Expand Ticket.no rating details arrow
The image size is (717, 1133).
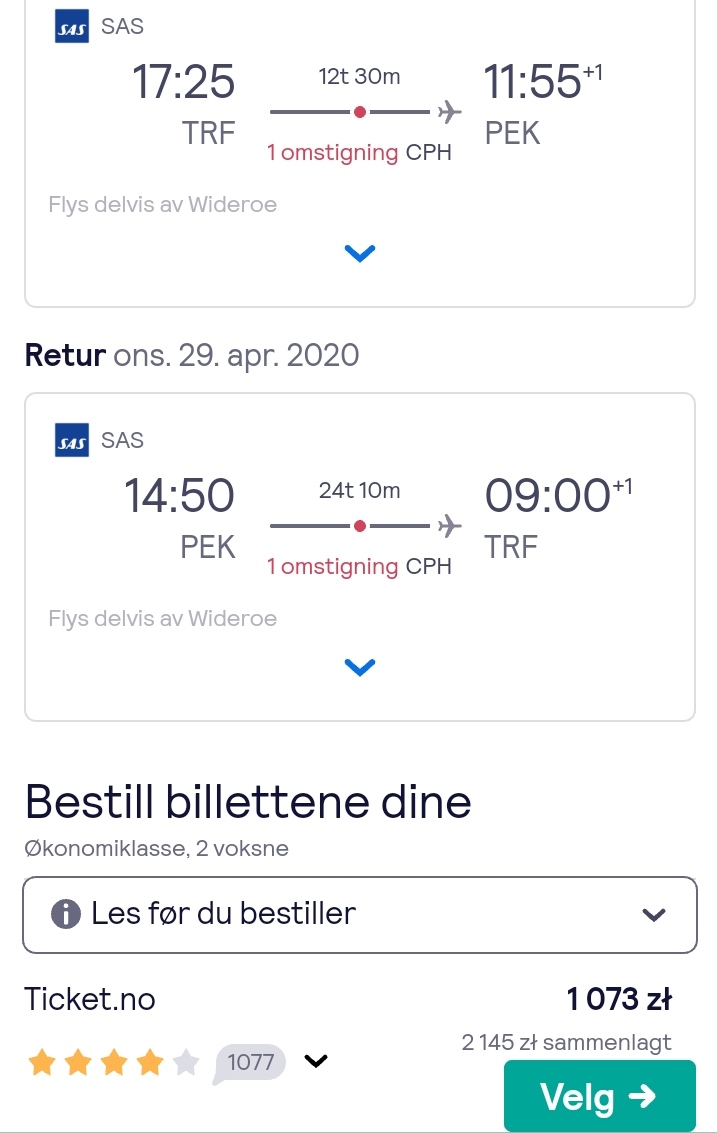click(x=316, y=1061)
